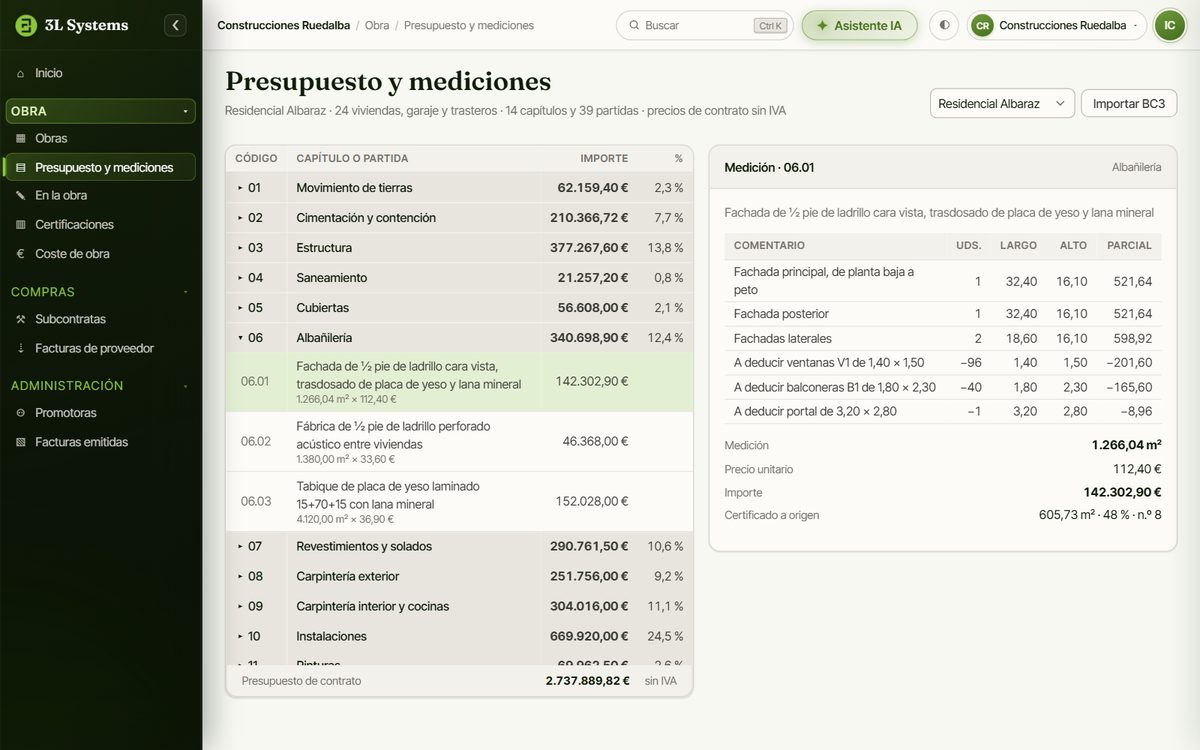Open Obras in the sidebar
Viewport: 1200px width, 750px height.
click(100, 138)
